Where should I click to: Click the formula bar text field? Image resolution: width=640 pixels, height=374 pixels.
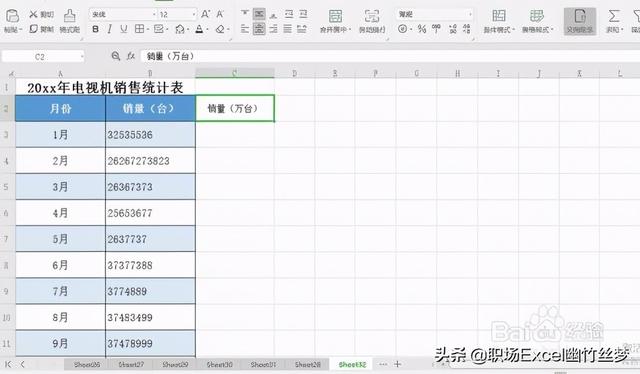tap(390, 56)
